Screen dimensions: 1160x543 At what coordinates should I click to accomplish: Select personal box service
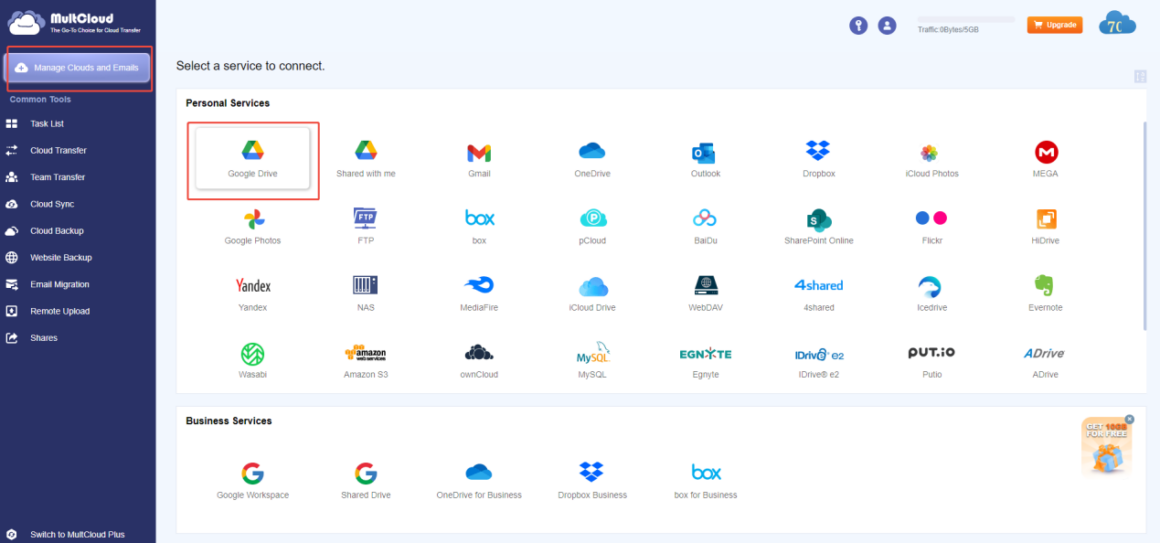pyautogui.click(x=479, y=226)
